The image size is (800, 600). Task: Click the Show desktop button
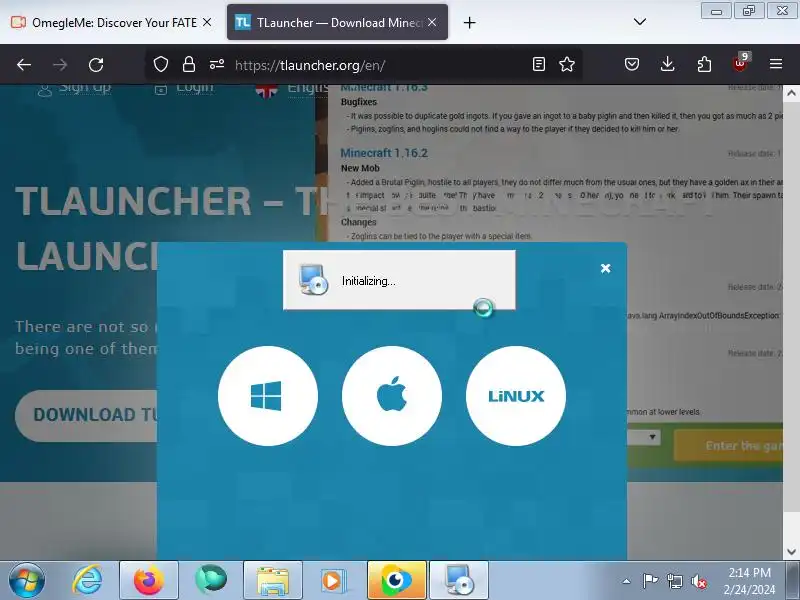coord(792,580)
